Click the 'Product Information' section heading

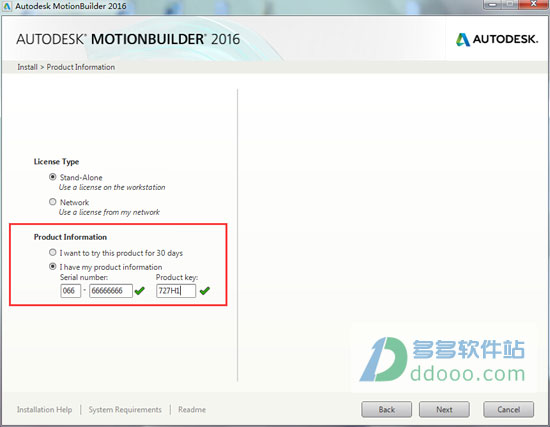(70, 237)
